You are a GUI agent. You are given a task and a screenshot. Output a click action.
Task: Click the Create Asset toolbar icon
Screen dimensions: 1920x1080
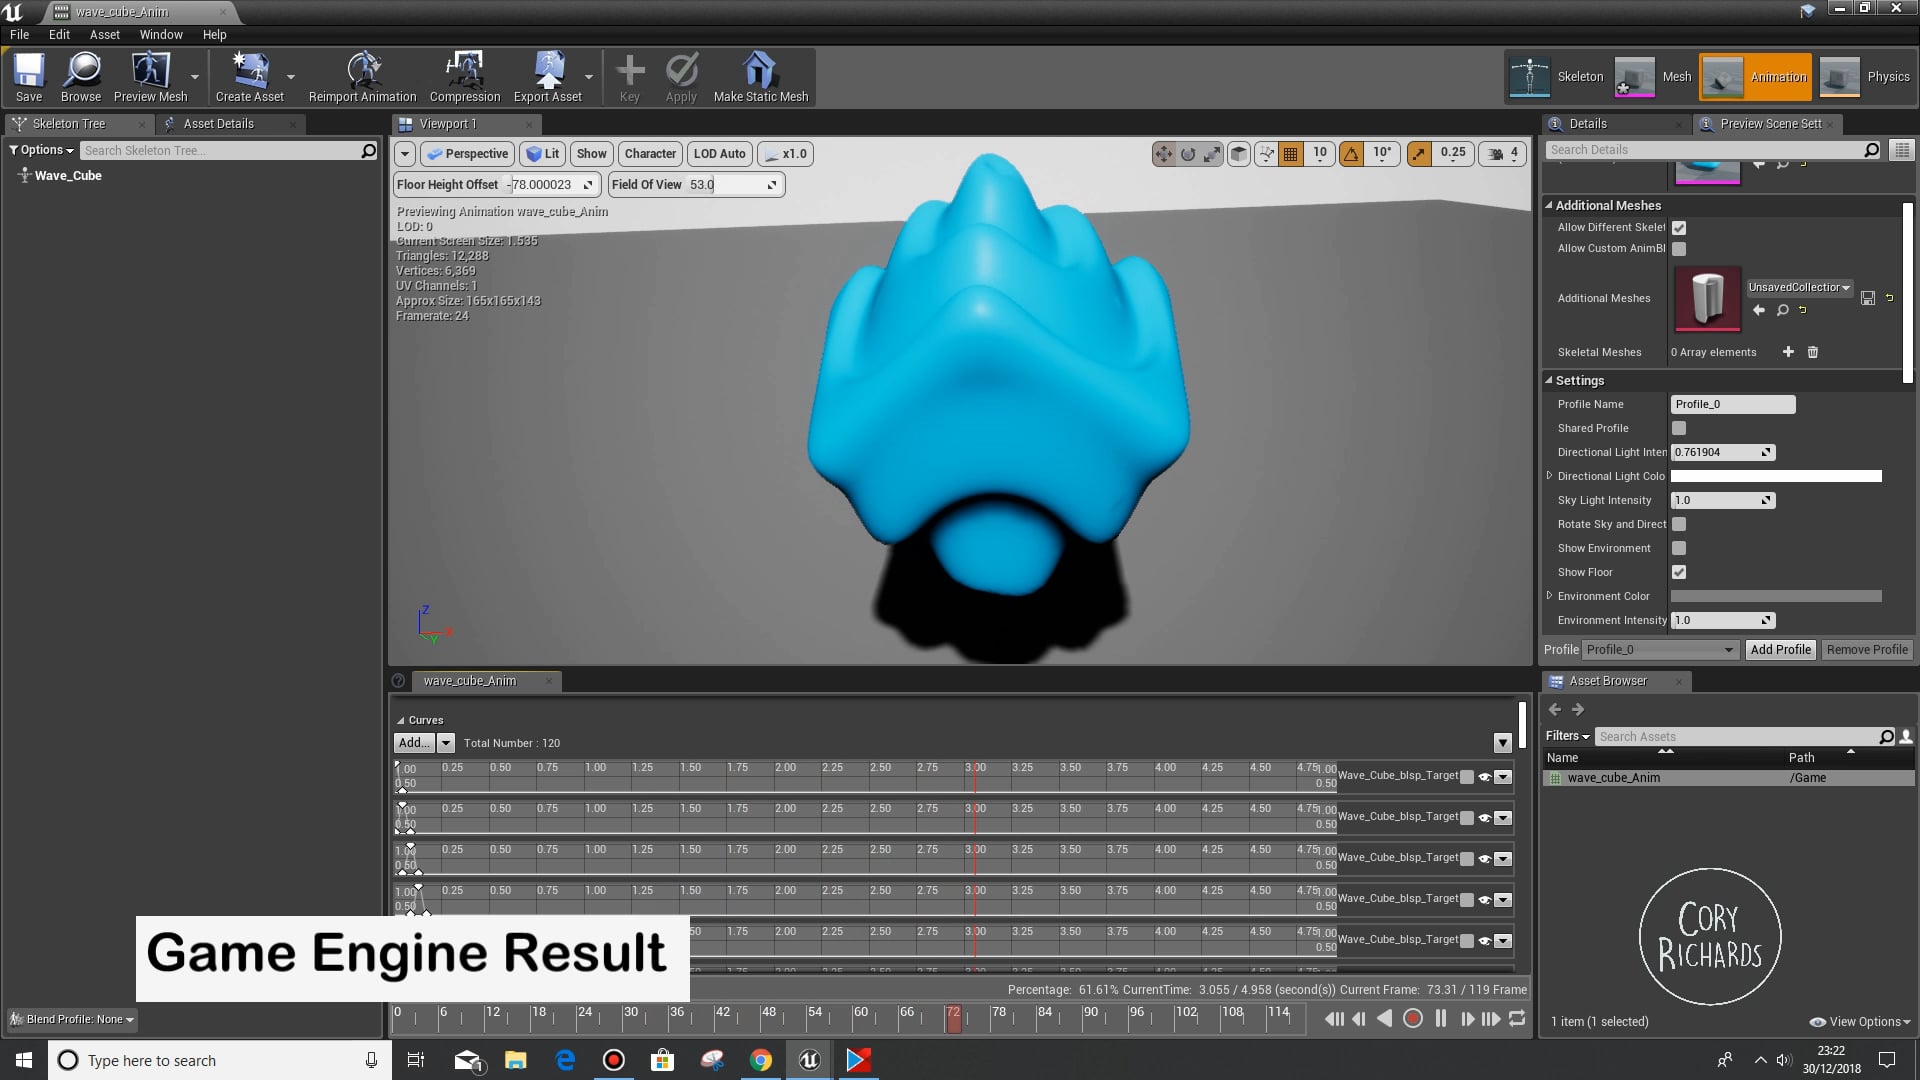pyautogui.click(x=250, y=77)
